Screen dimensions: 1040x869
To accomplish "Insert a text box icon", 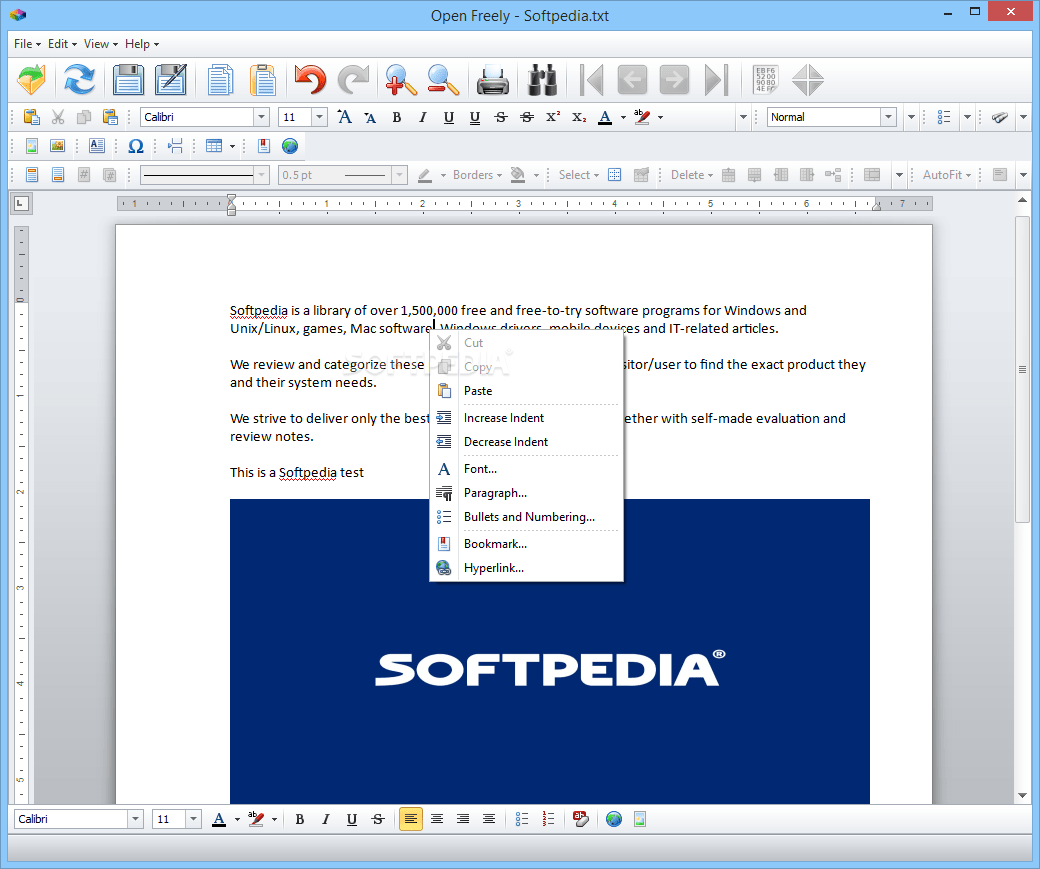I will point(97,146).
